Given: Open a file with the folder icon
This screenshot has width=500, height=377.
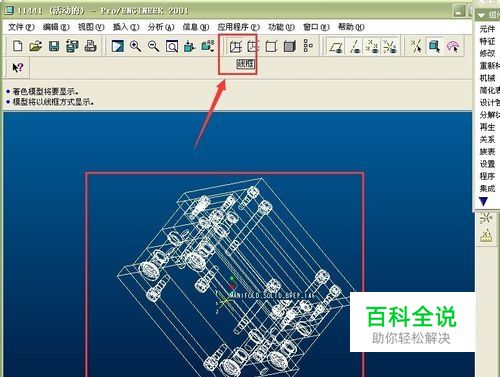Looking at the screenshot, I should [x=36, y=46].
